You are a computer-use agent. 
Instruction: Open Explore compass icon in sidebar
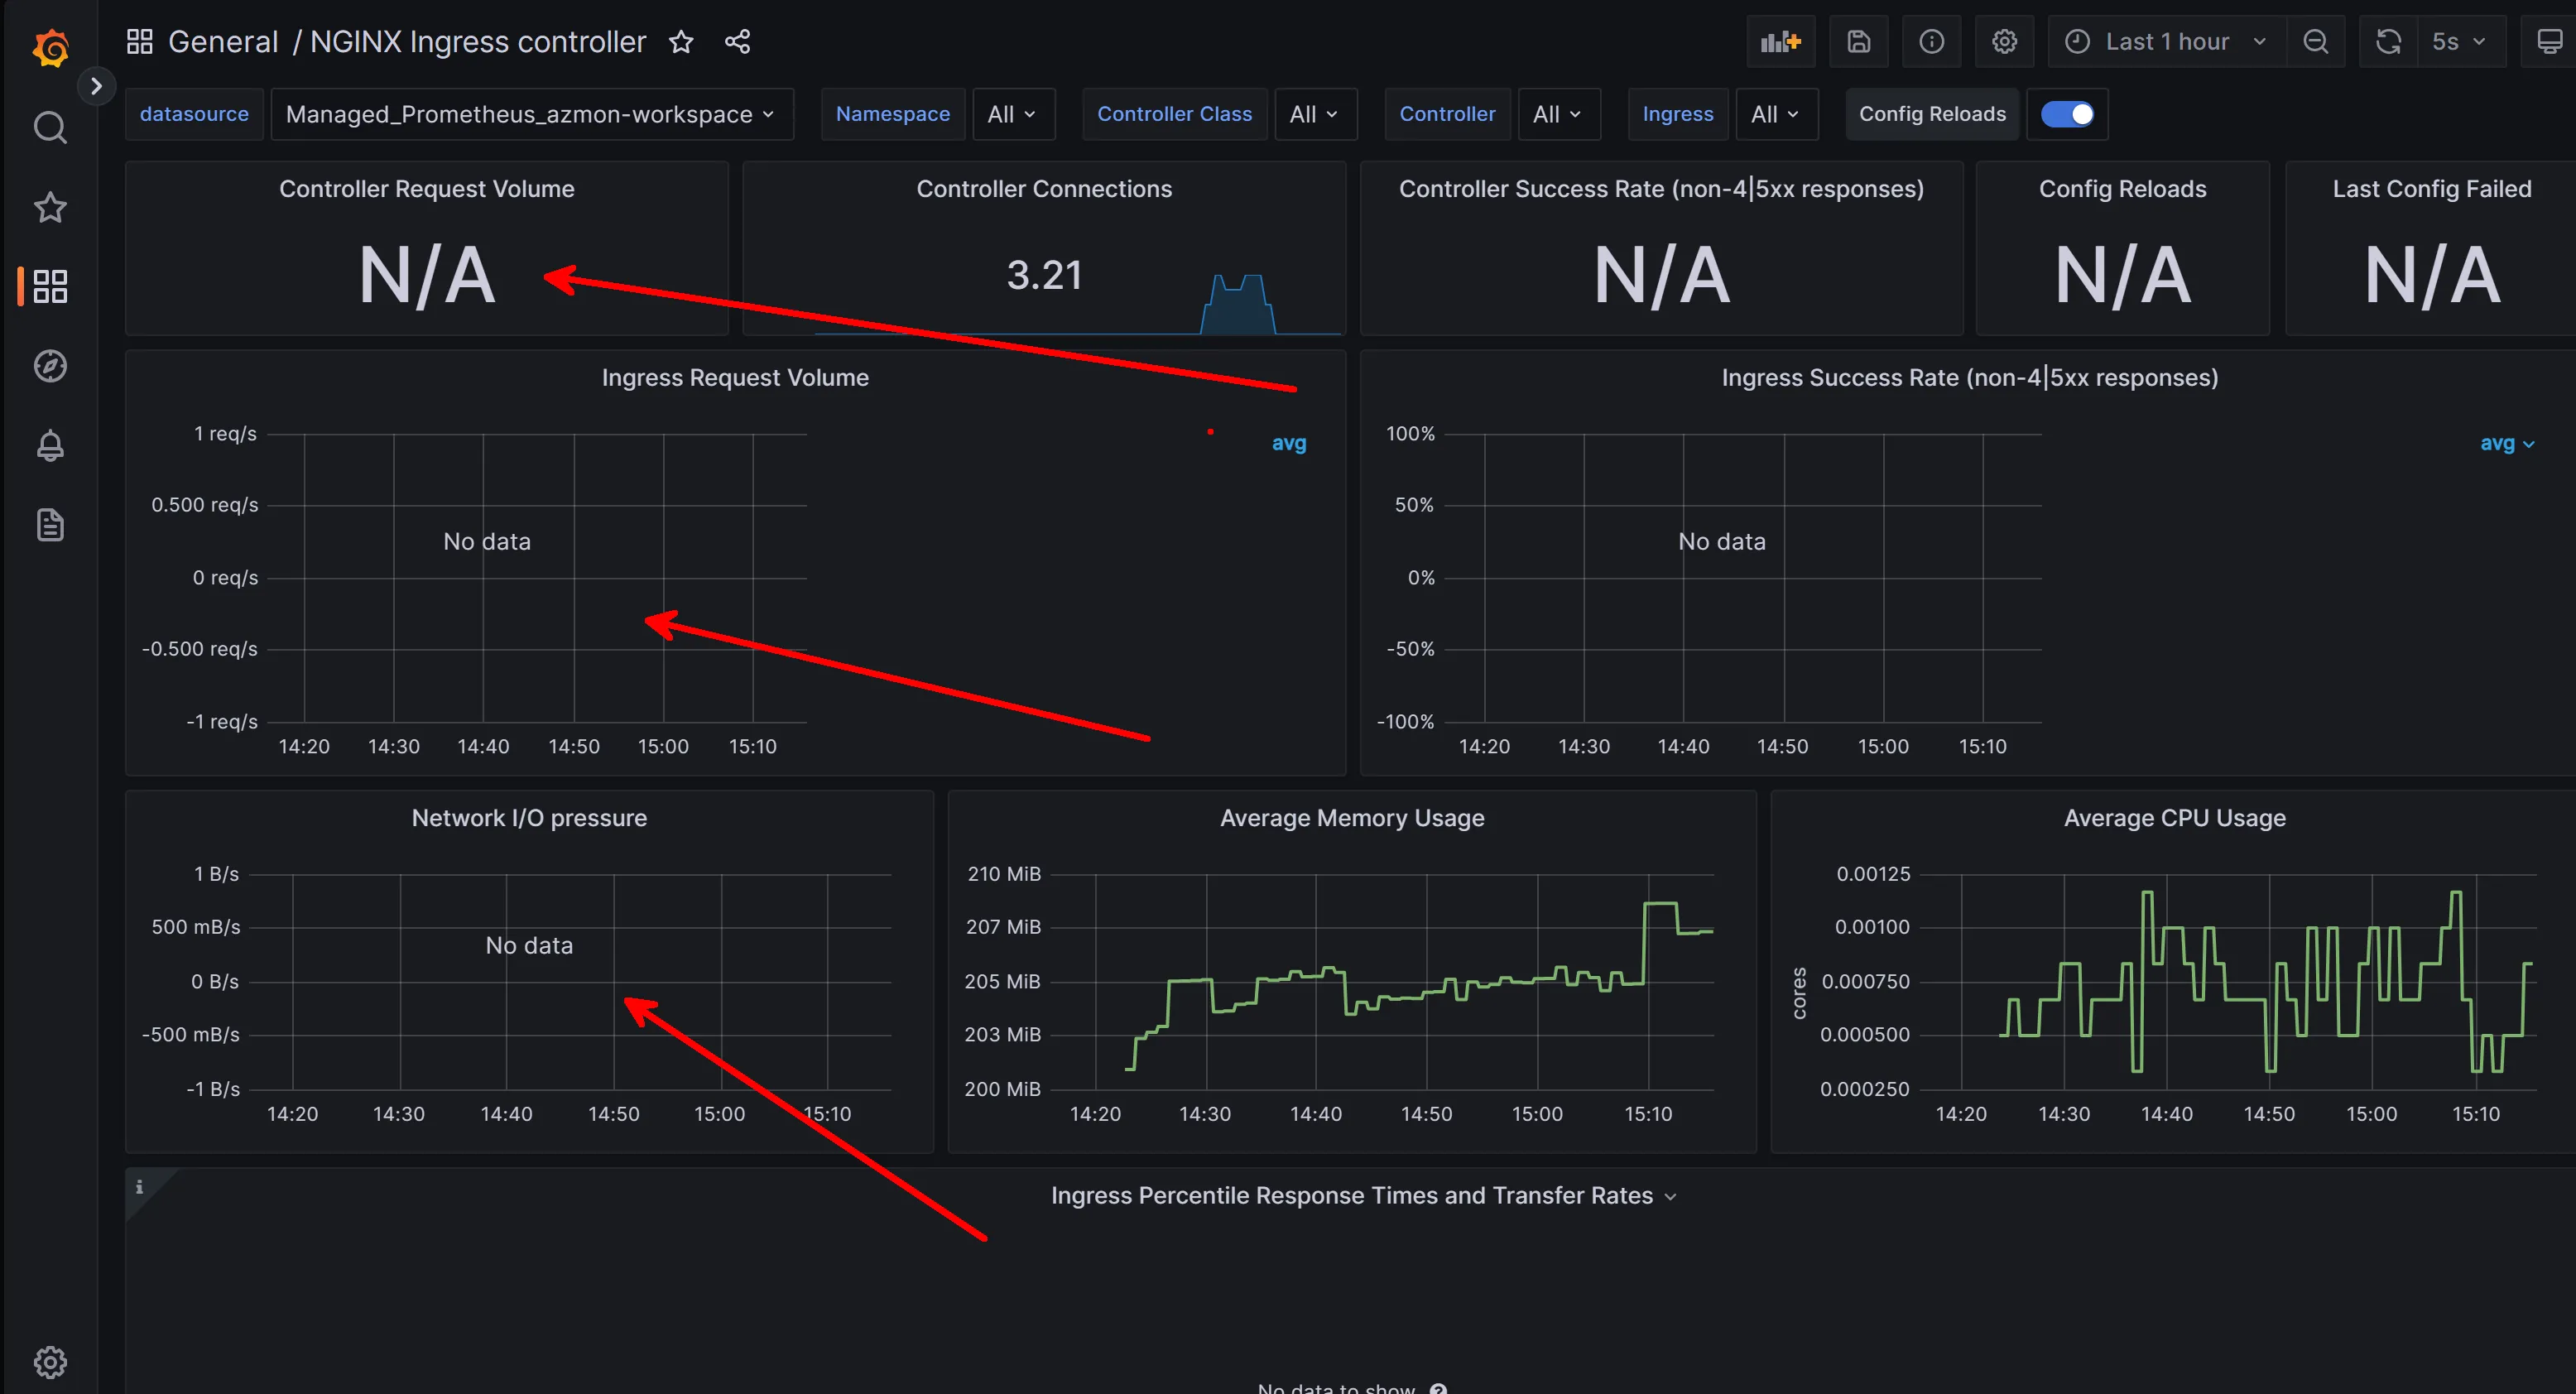[50, 366]
